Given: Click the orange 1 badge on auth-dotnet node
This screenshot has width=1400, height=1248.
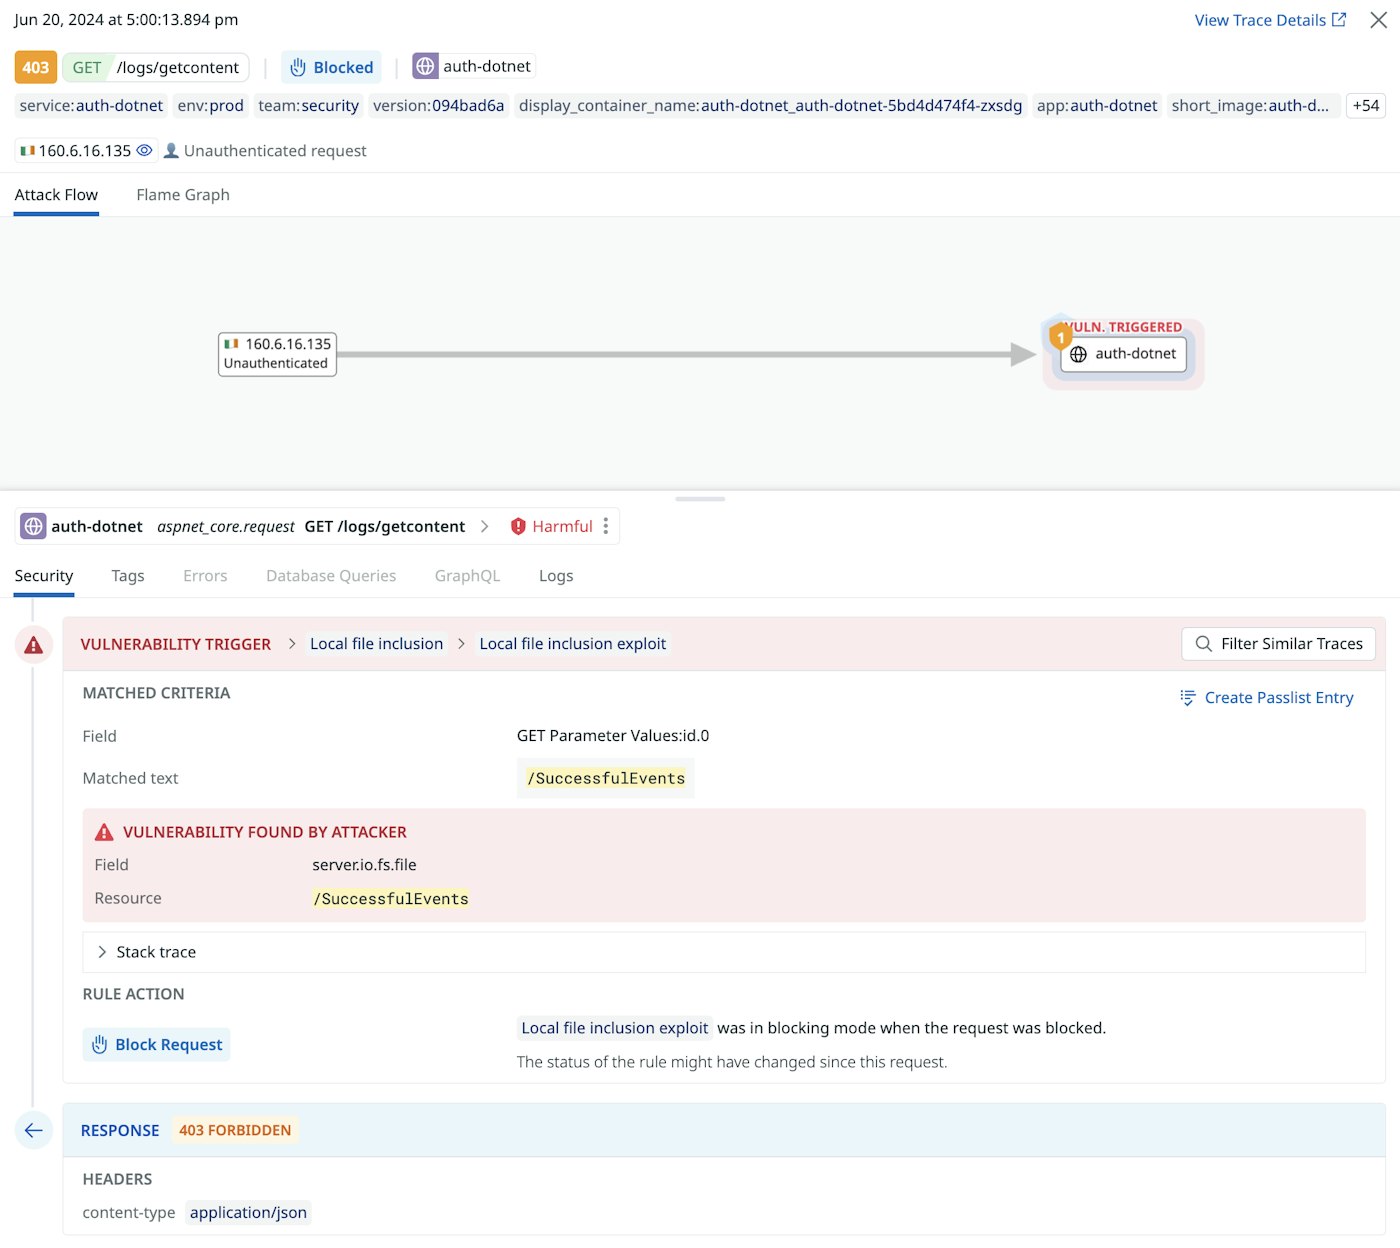Looking at the screenshot, I should click(x=1060, y=338).
